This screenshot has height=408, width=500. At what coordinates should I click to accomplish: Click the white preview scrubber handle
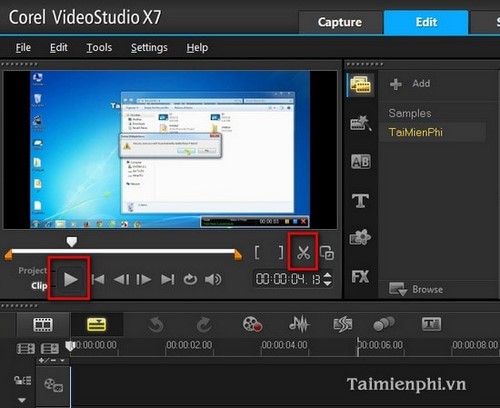(72, 241)
